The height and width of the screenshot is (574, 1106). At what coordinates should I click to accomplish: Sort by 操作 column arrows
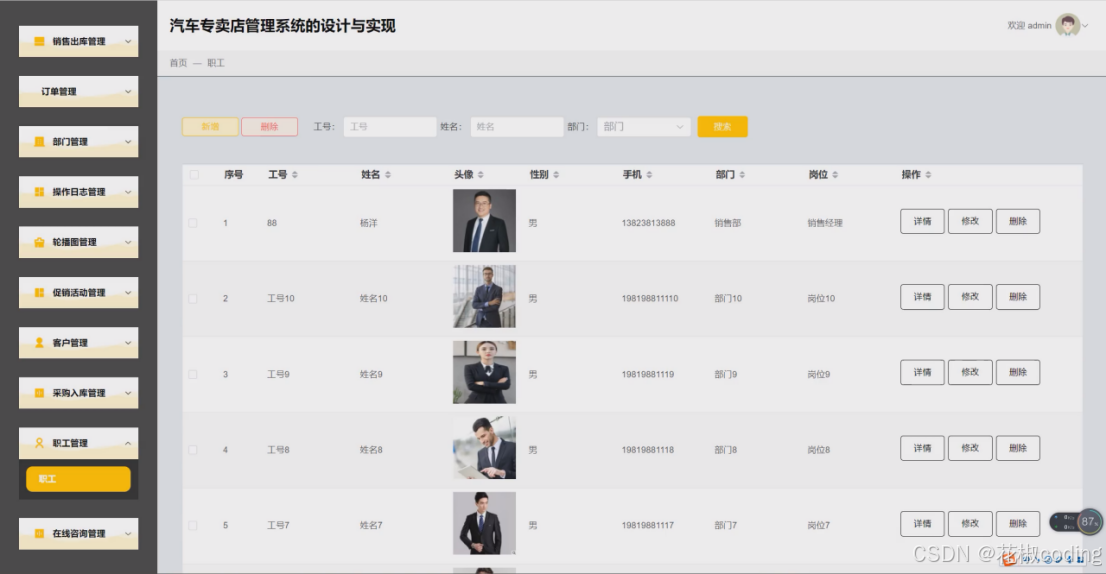(x=928, y=175)
